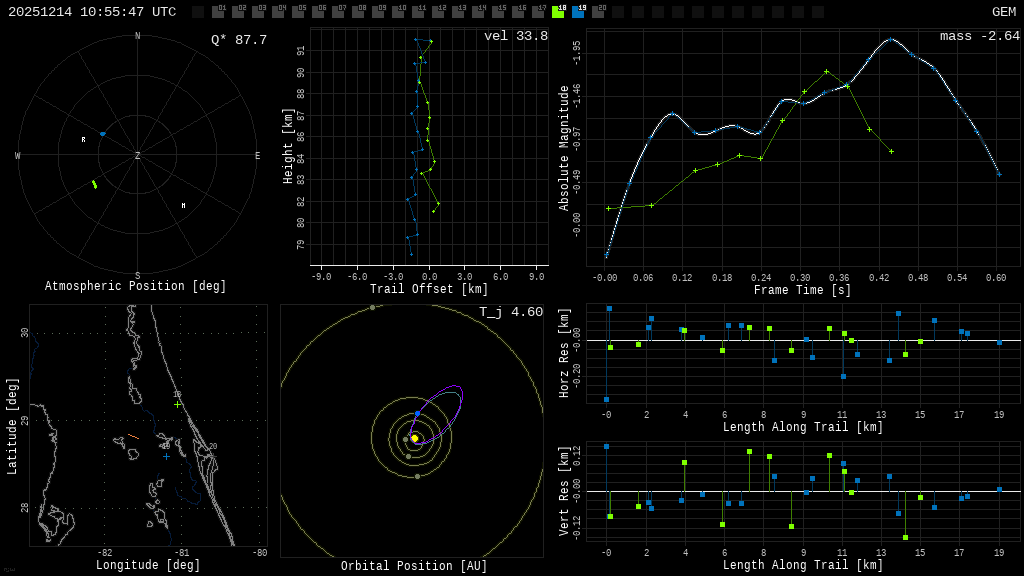Click the UTC timestamp at top left
1024x576 pixels.
click(x=92, y=12)
